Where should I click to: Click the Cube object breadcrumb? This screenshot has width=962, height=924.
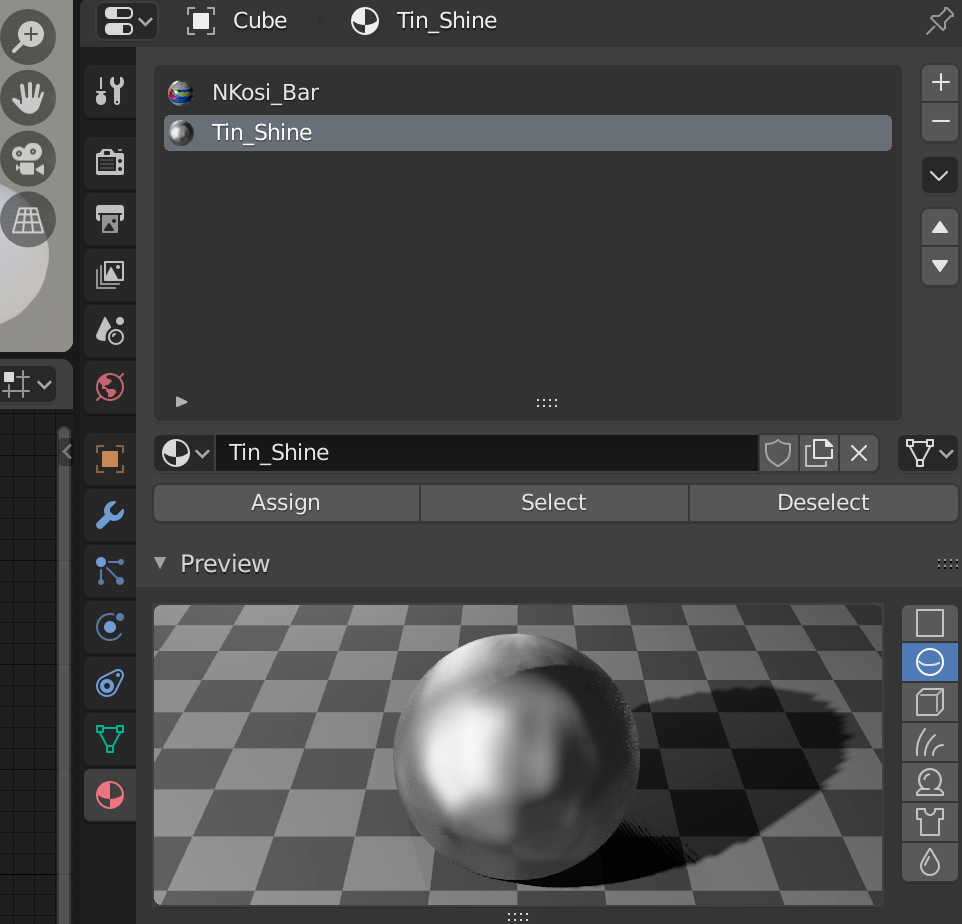click(237, 21)
